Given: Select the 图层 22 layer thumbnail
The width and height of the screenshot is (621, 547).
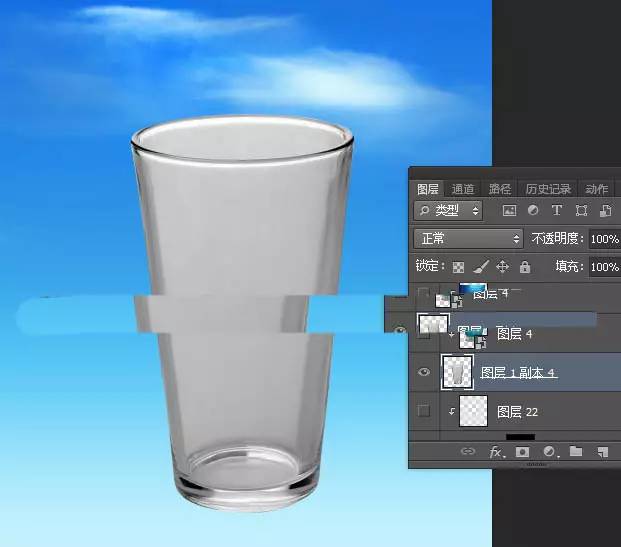Looking at the screenshot, I should pos(472,411).
